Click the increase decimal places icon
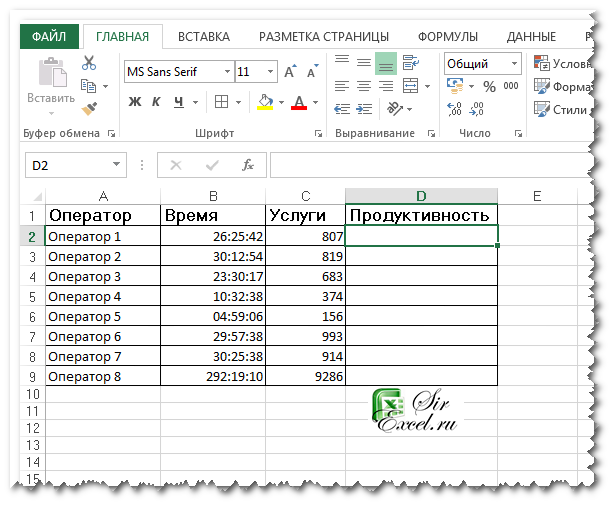 [455, 109]
